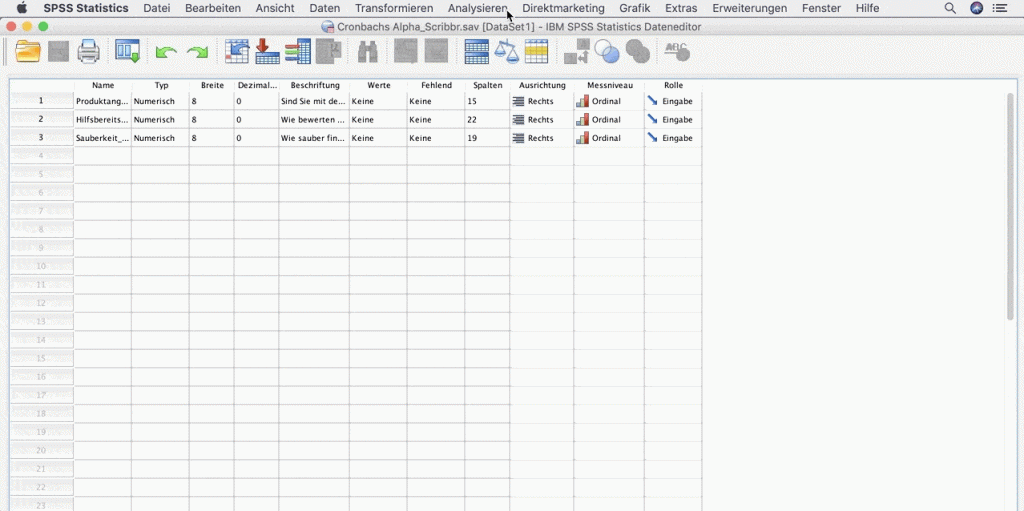Open data file with folder icon

click(28, 52)
